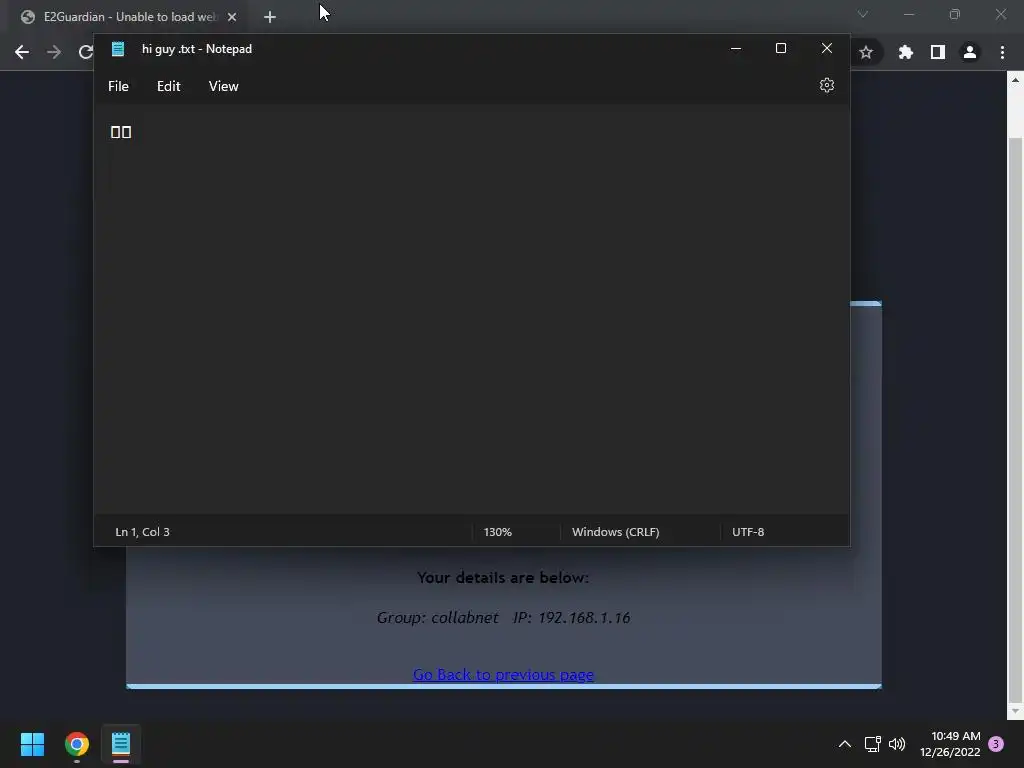Open the Edit menu in Notepad

click(168, 86)
